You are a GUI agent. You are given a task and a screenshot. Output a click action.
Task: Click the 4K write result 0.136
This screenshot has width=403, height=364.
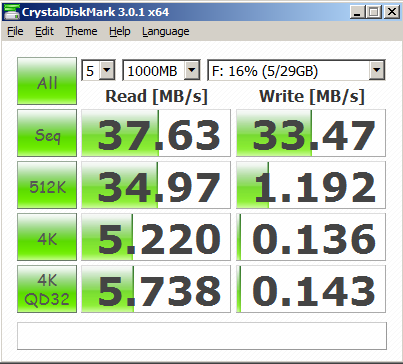click(311, 237)
